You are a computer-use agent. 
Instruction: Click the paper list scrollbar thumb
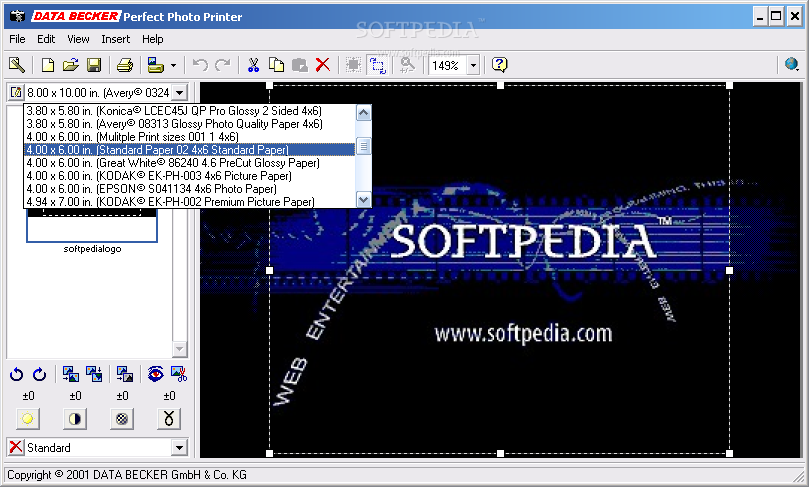click(364, 147)
